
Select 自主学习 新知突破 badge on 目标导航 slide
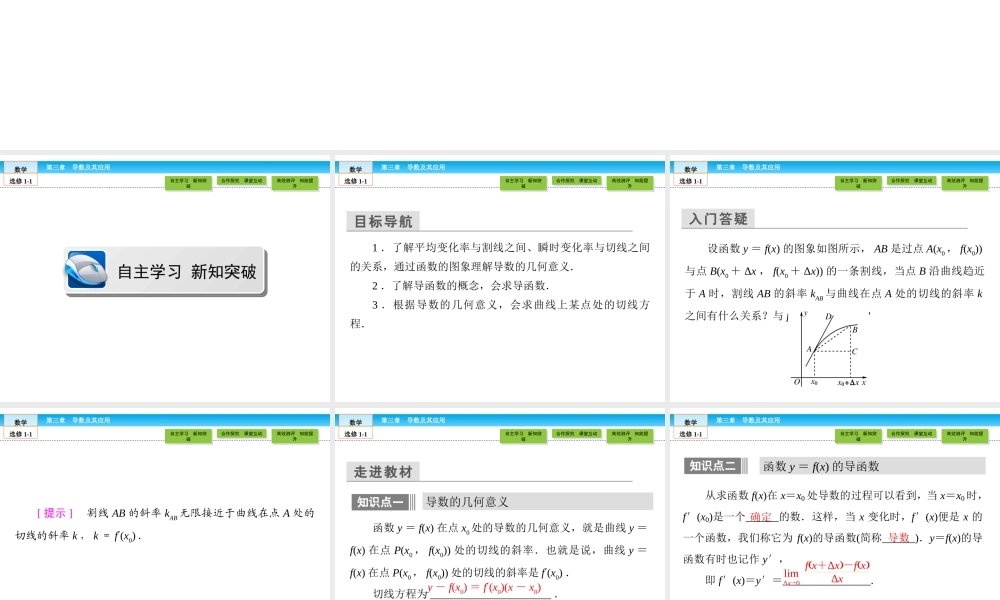(x=525, y=182)
